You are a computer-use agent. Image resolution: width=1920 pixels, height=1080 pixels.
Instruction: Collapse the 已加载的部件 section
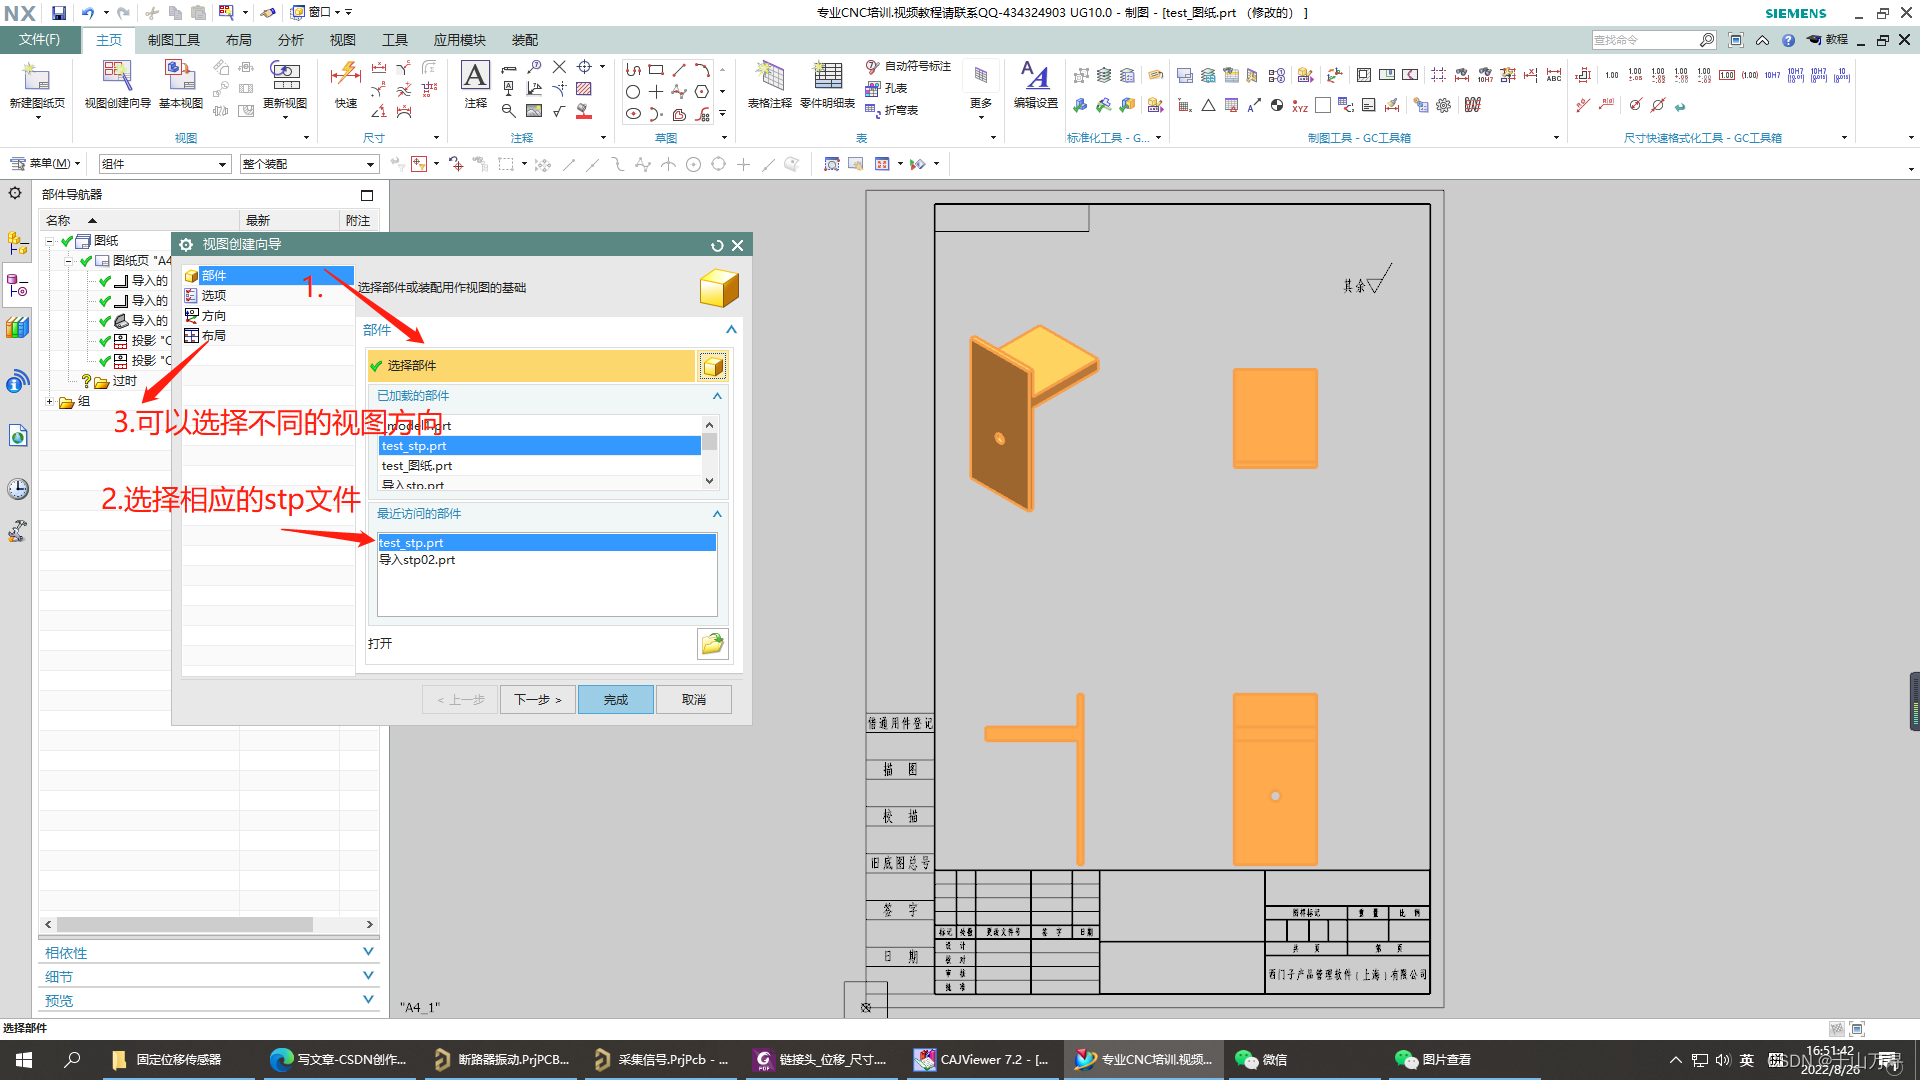(717, 396)
